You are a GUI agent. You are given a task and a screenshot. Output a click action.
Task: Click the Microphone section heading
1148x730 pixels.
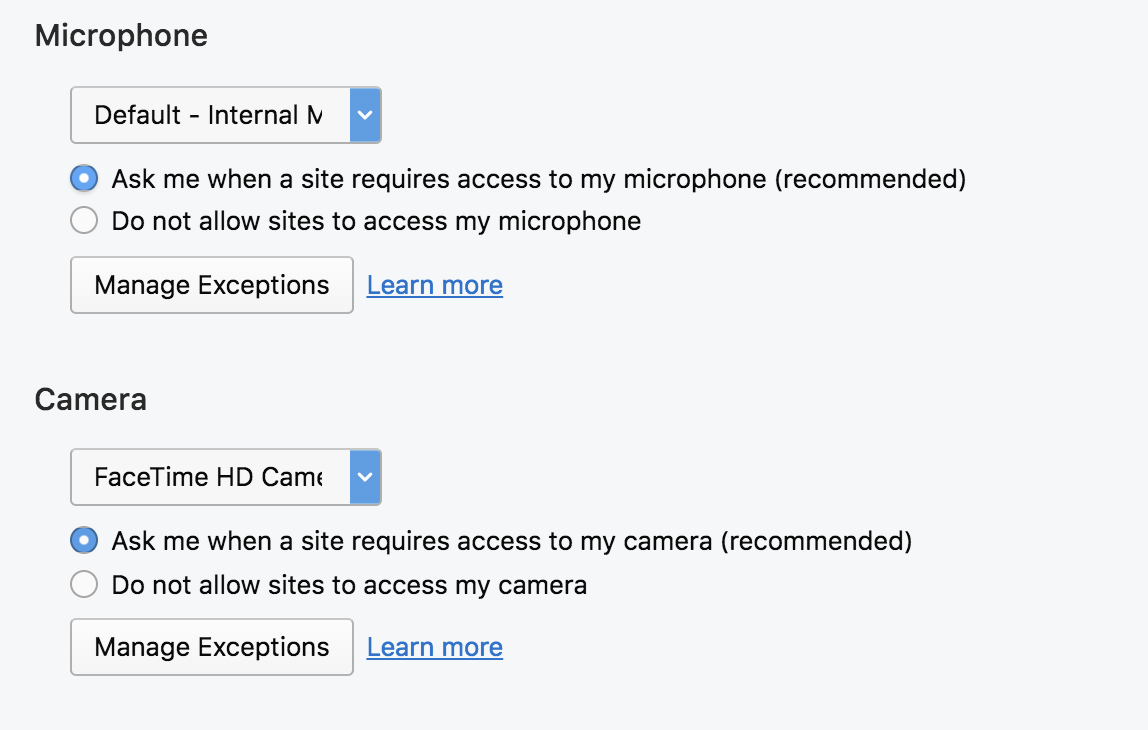[x=121, y=36]
